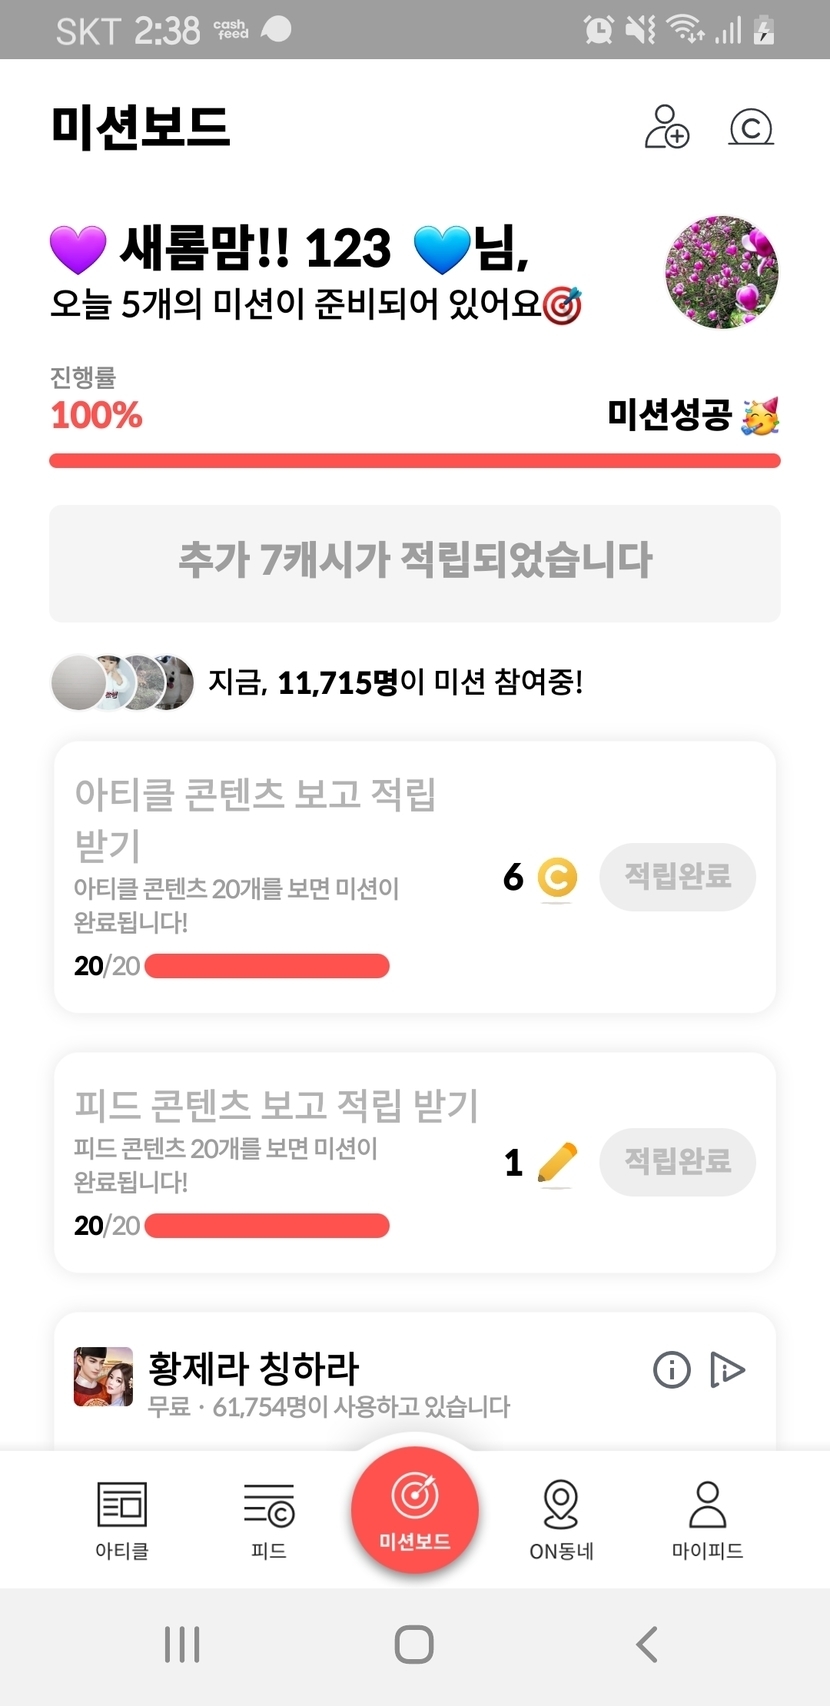Tap 적립완료 on the article mission

pos(677,877)
